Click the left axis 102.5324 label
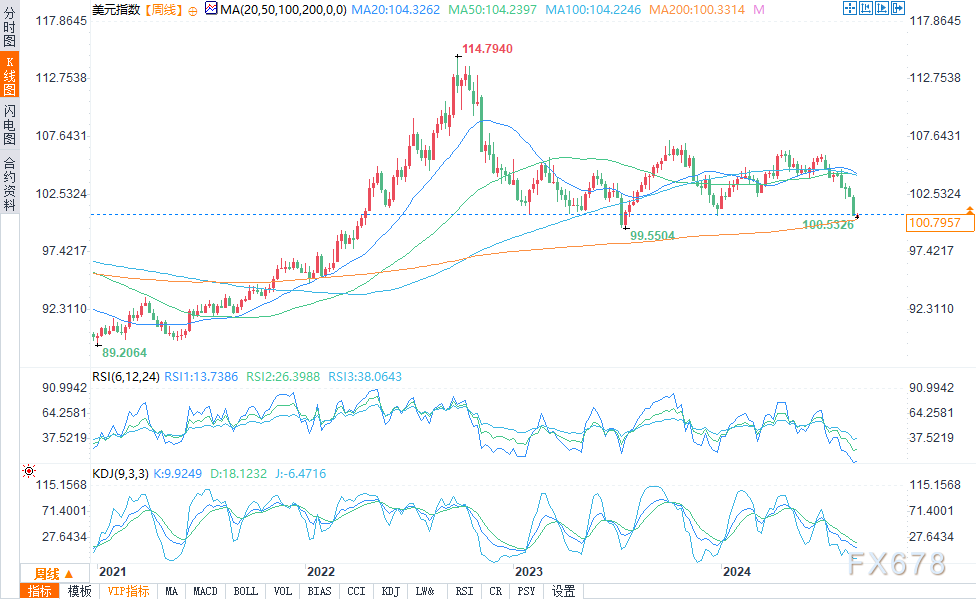 pos(61,194)
